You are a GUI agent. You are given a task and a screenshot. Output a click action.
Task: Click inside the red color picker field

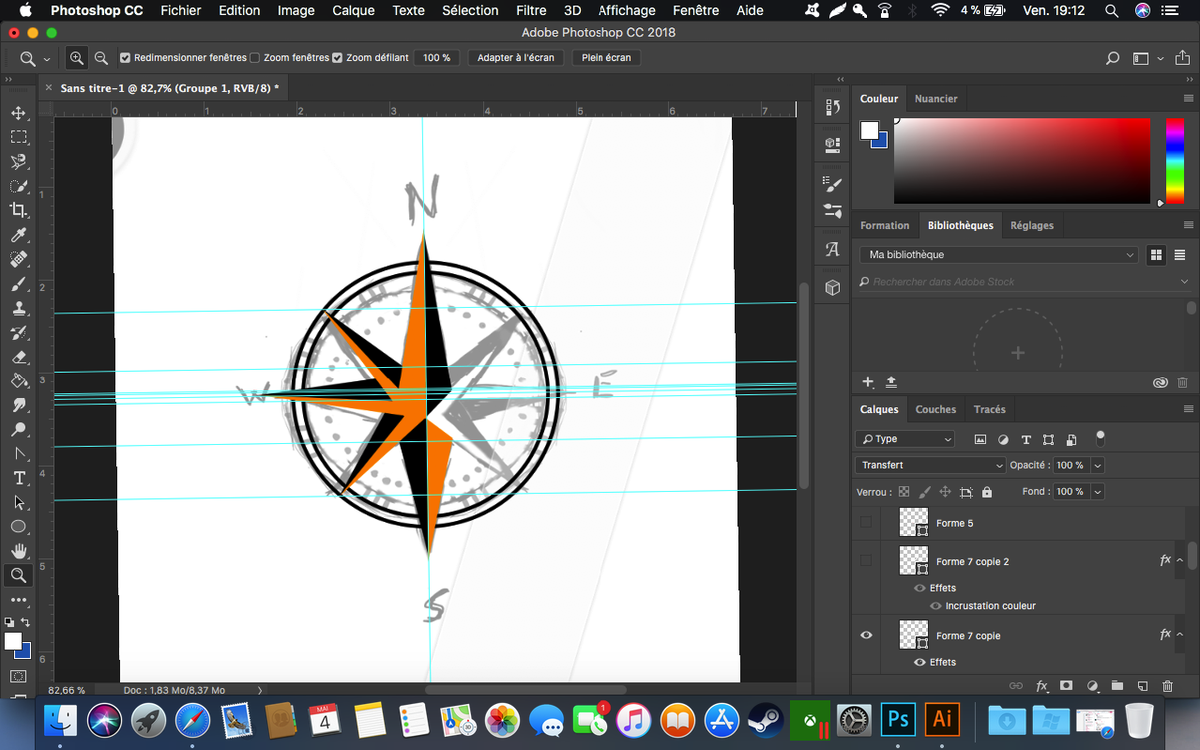(x=1022, y=161)
